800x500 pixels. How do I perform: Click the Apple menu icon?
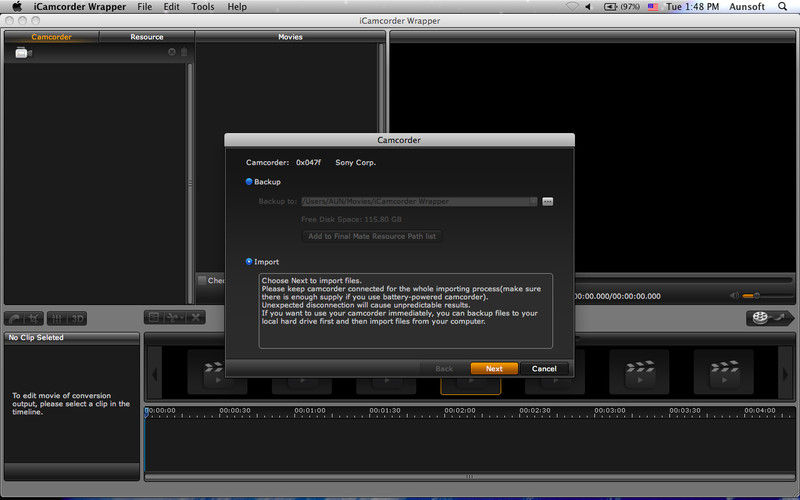coord(16,7)
